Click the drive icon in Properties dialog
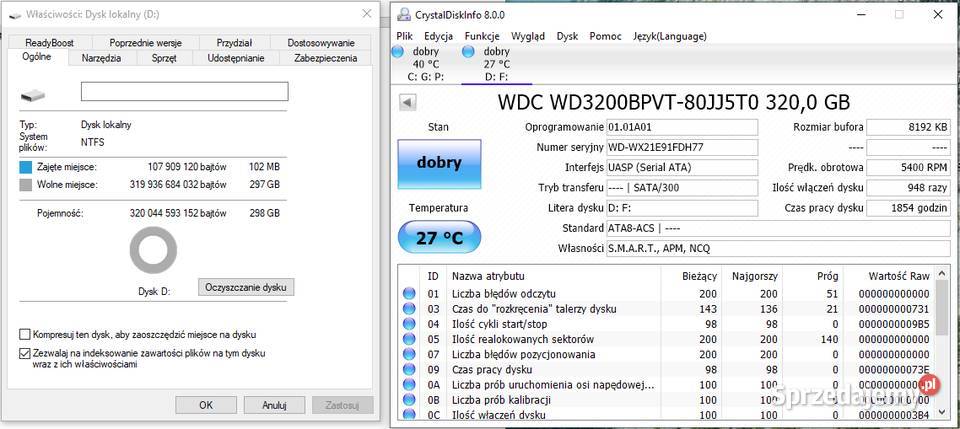This screenshot has width=960, height=429. [32, 95]
